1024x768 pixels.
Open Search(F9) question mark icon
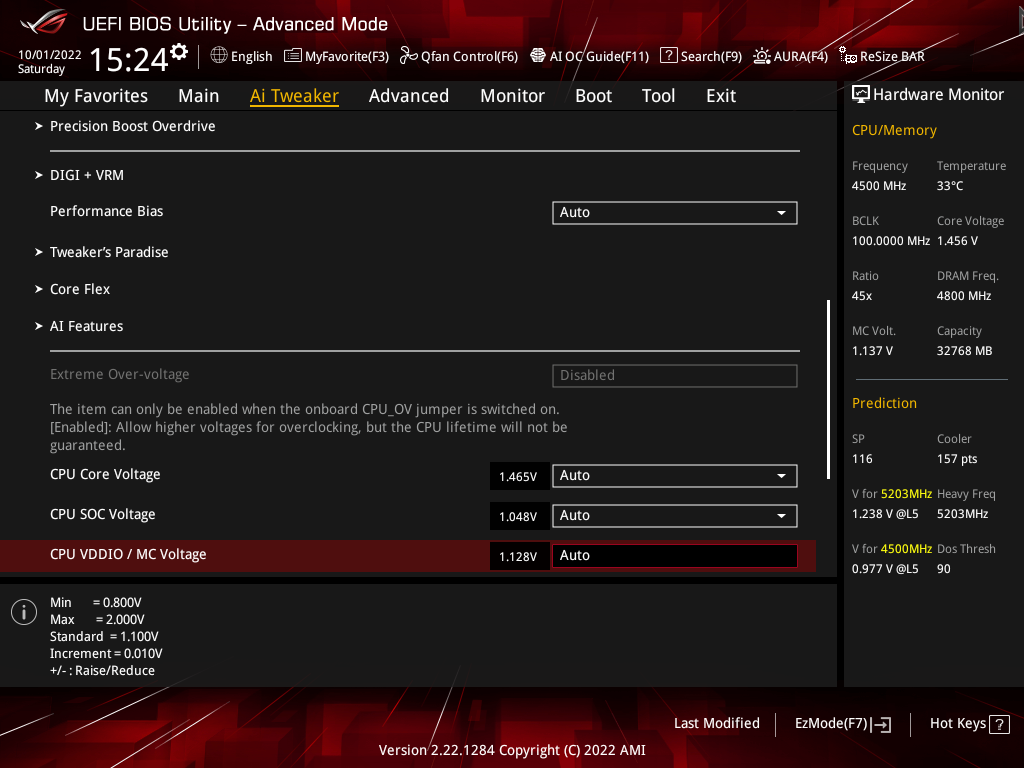669,56
